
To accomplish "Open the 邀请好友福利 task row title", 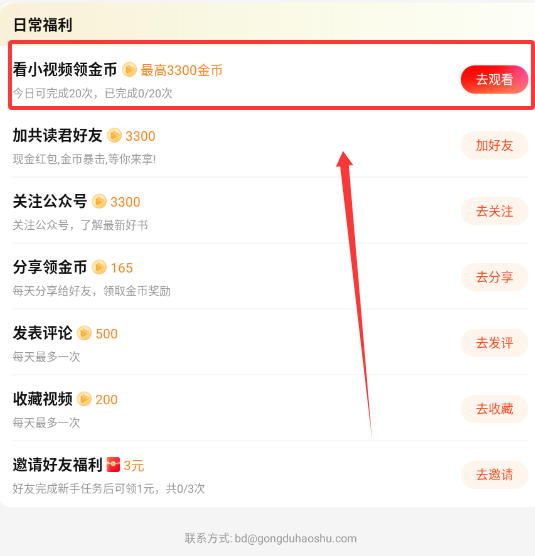I will [57, 465].
